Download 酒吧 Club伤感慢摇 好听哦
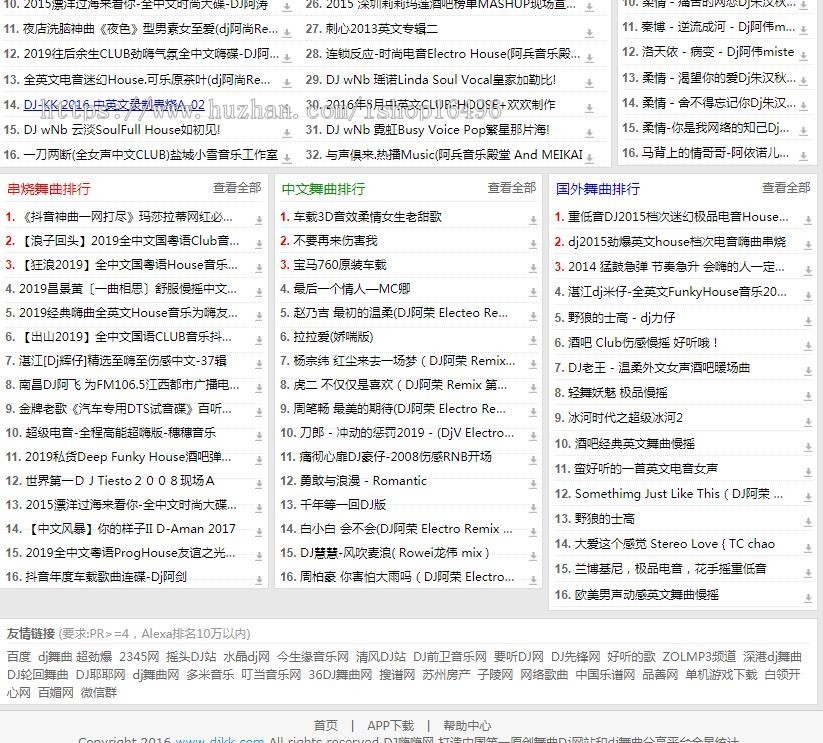This screenshot has height=743, width=823. pos(808,346)
